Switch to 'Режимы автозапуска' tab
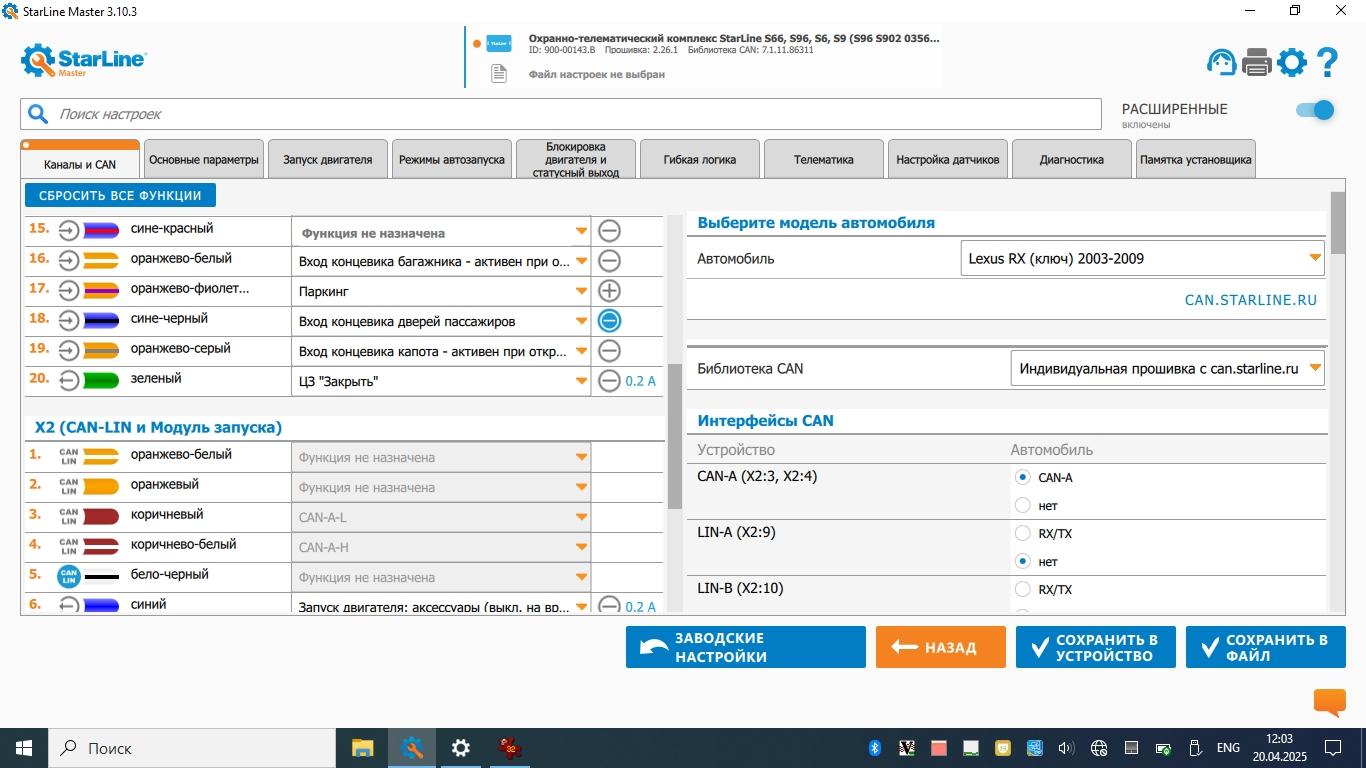Image resolution: width=1366 pixels, height=768 pixels. coord(452,159)
